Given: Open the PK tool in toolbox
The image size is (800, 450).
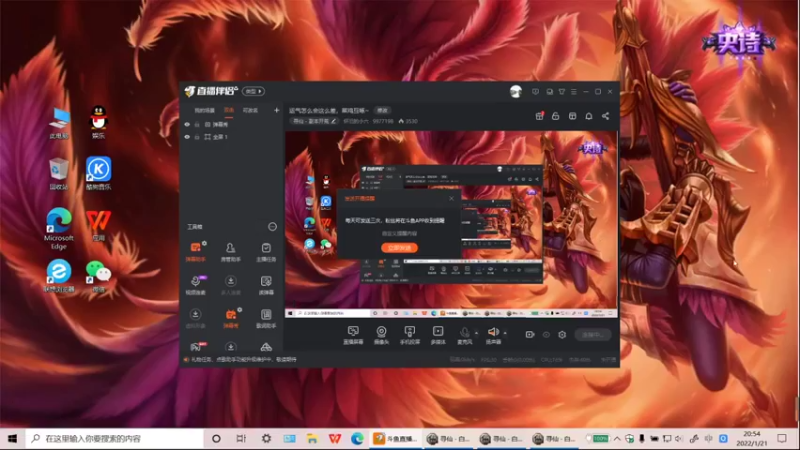Looking at the screenshot, I should (x=196, y=347).
